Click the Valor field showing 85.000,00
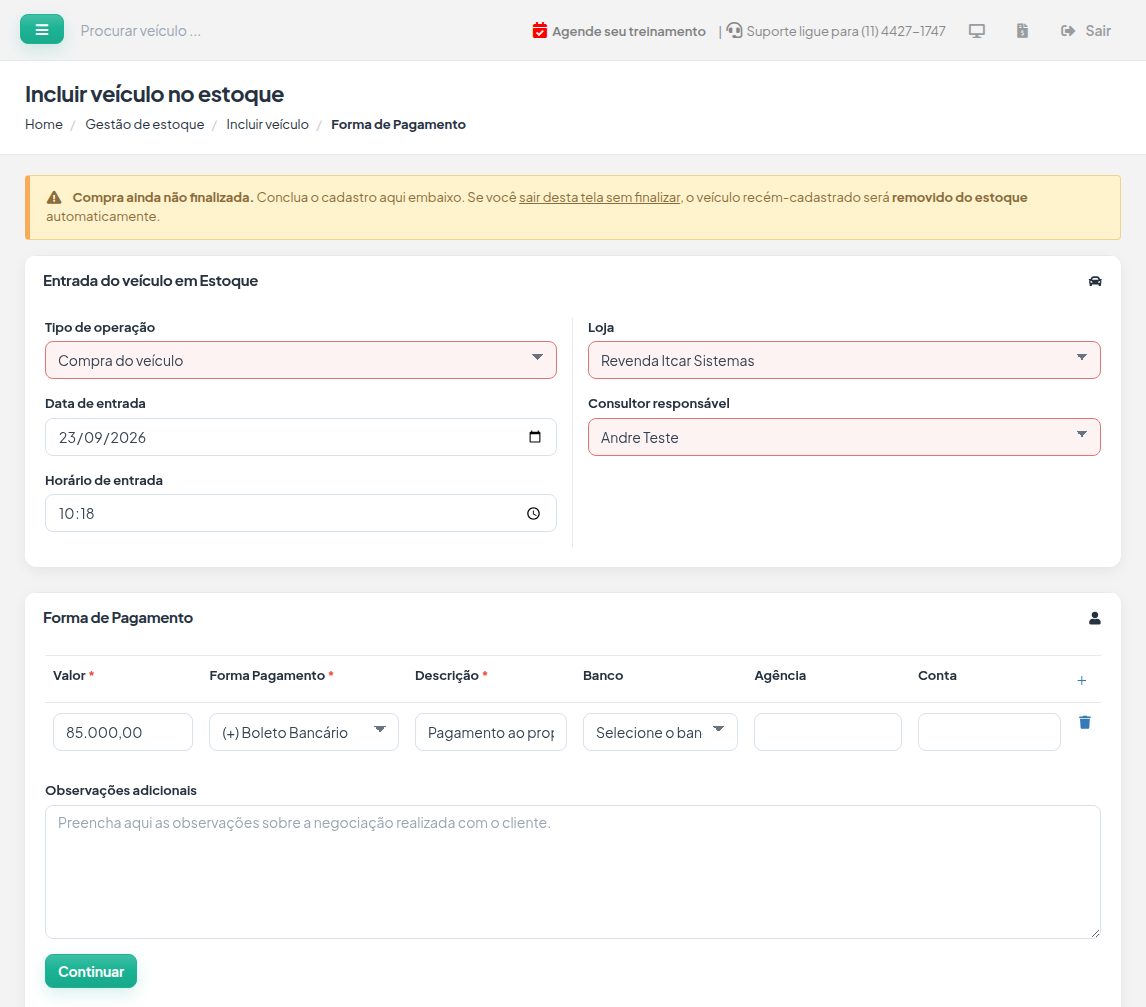 click(x=123, y=732)
